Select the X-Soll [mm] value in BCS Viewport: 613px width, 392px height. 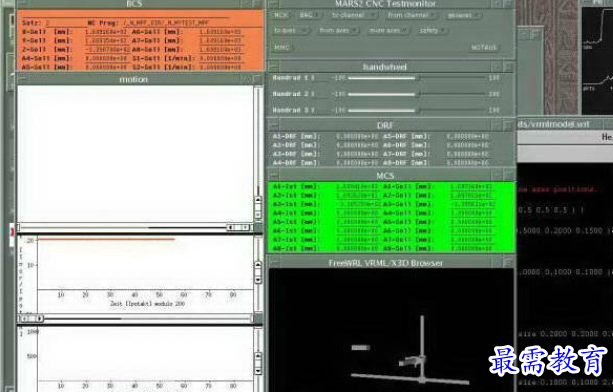(x=107, y=32)
